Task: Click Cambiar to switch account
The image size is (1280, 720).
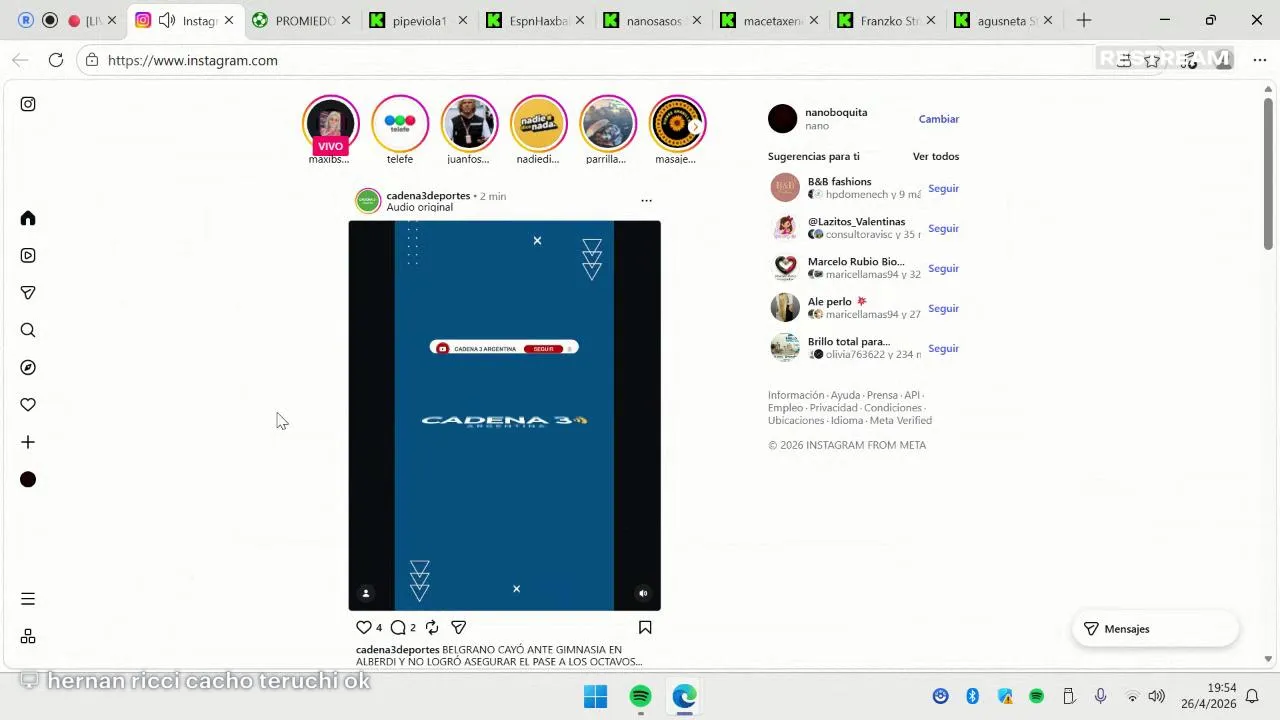Action: 939,119
